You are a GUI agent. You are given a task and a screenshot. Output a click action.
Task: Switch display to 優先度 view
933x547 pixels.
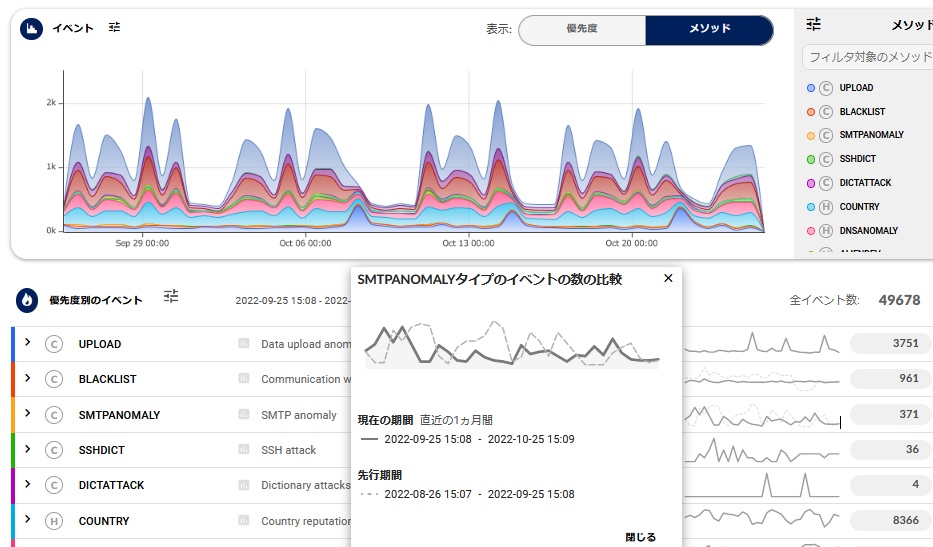[x=581, y=30]
